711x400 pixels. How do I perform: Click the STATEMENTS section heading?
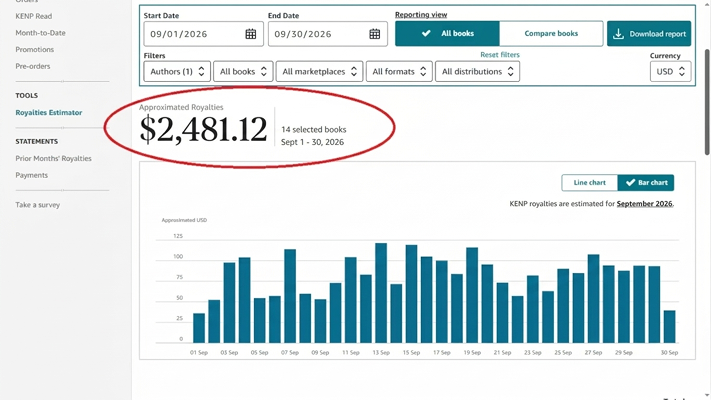tap(37, 141)
